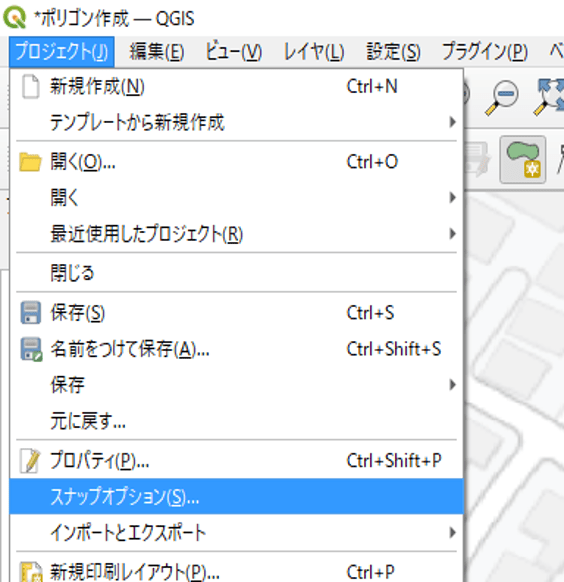Open プロパティ(P)... project properties
This screenshot has width=564, height=582.
pyautogui.click(x=236, y=461)
